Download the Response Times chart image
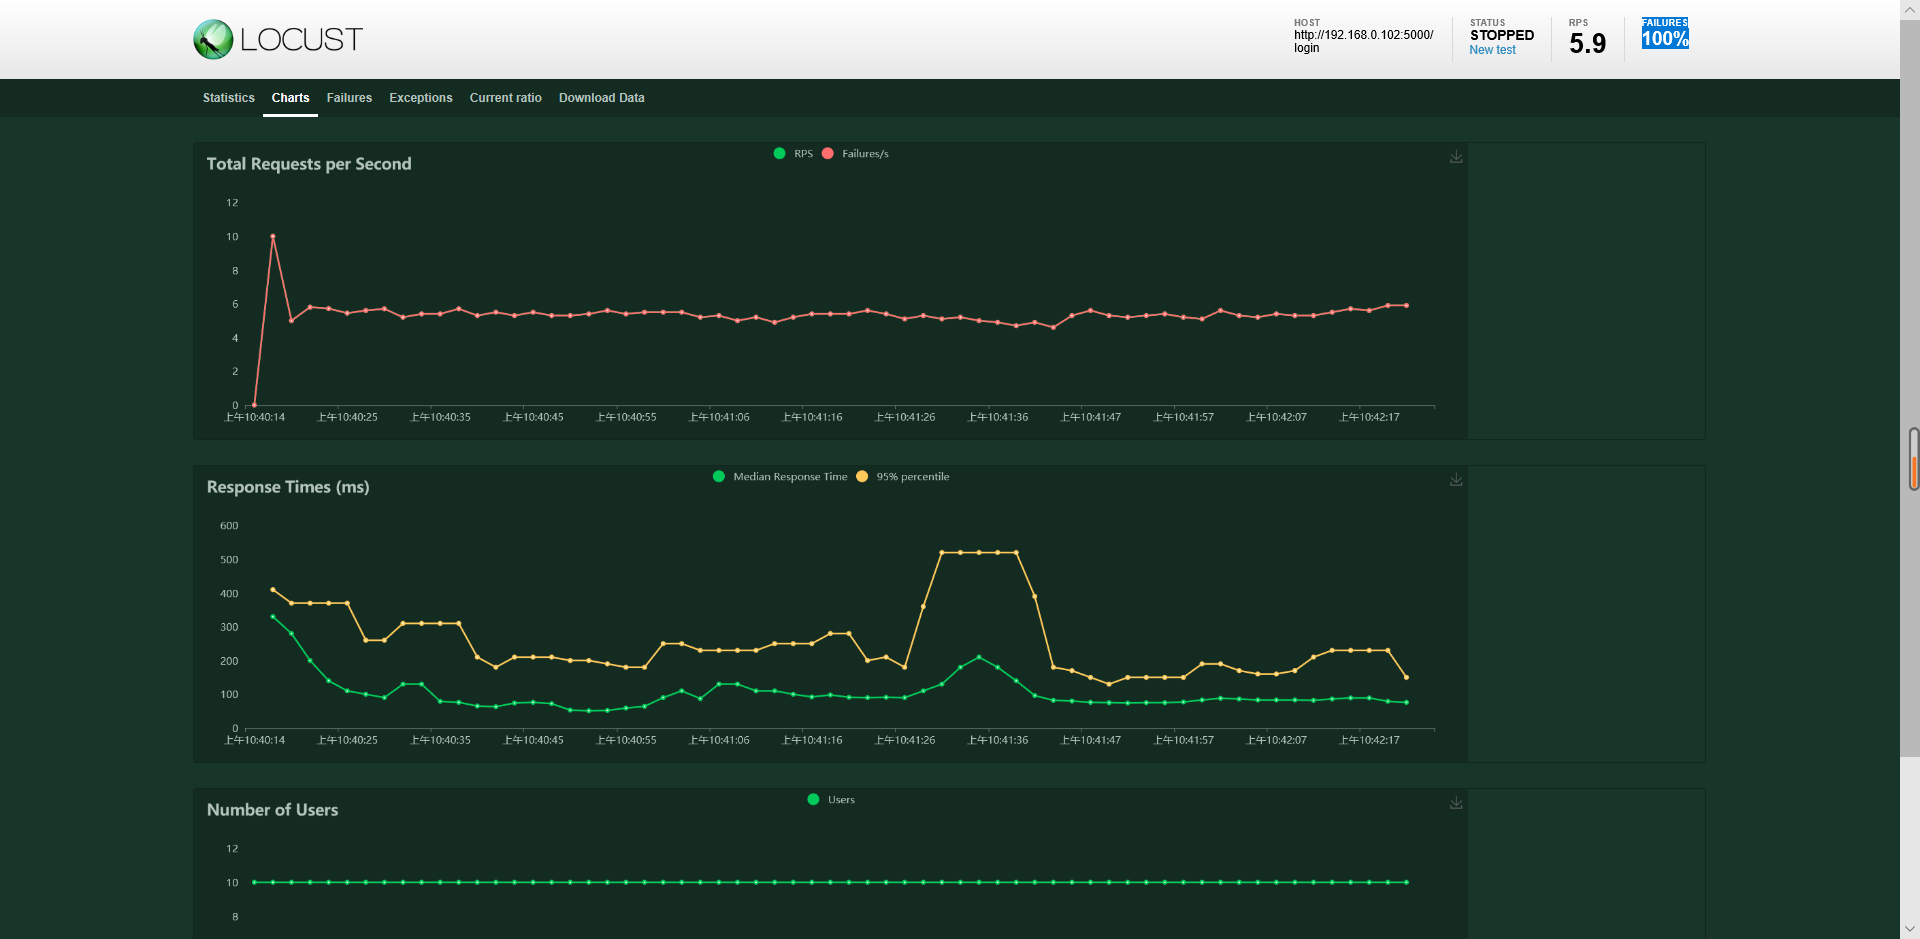This screenshot has height=939, width=1920. click(1456, 480)
